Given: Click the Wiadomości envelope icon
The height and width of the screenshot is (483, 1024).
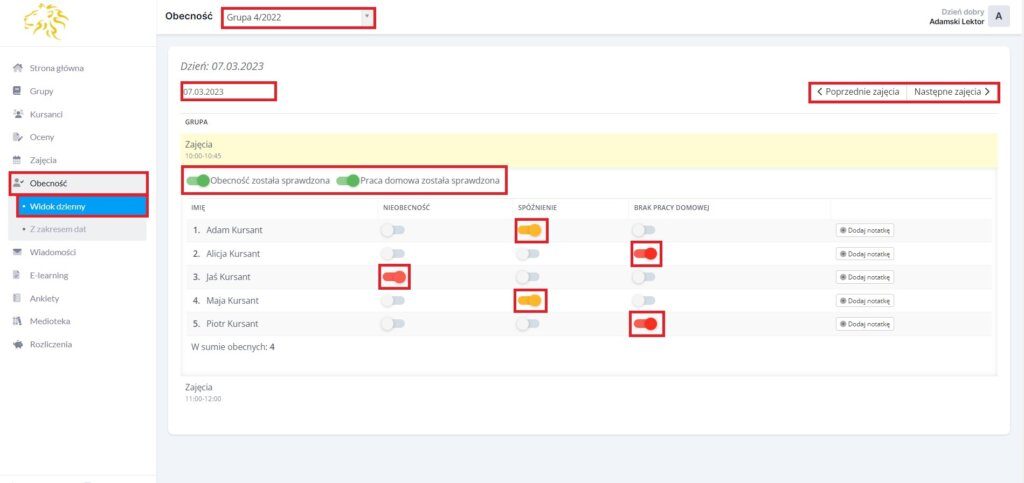Looking at the screenshot, I should coord(17,252).
